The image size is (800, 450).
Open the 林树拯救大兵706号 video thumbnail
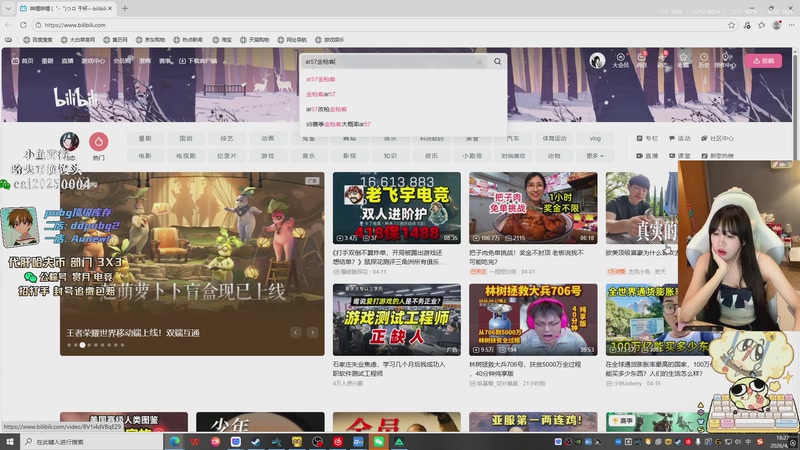pyautogui.click(x=533, y=319)
